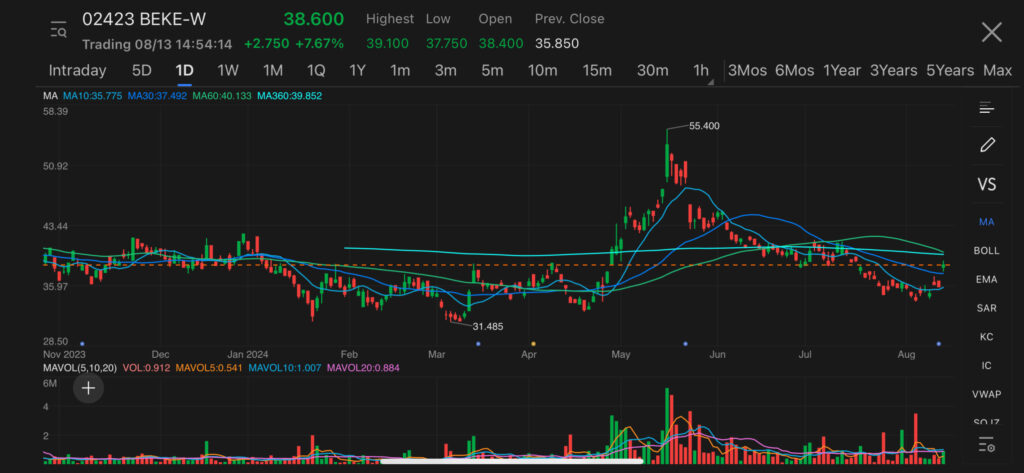The image size is (1024, 473).
Task: Select the 1W timeframe tab
Action: point(228,70)
